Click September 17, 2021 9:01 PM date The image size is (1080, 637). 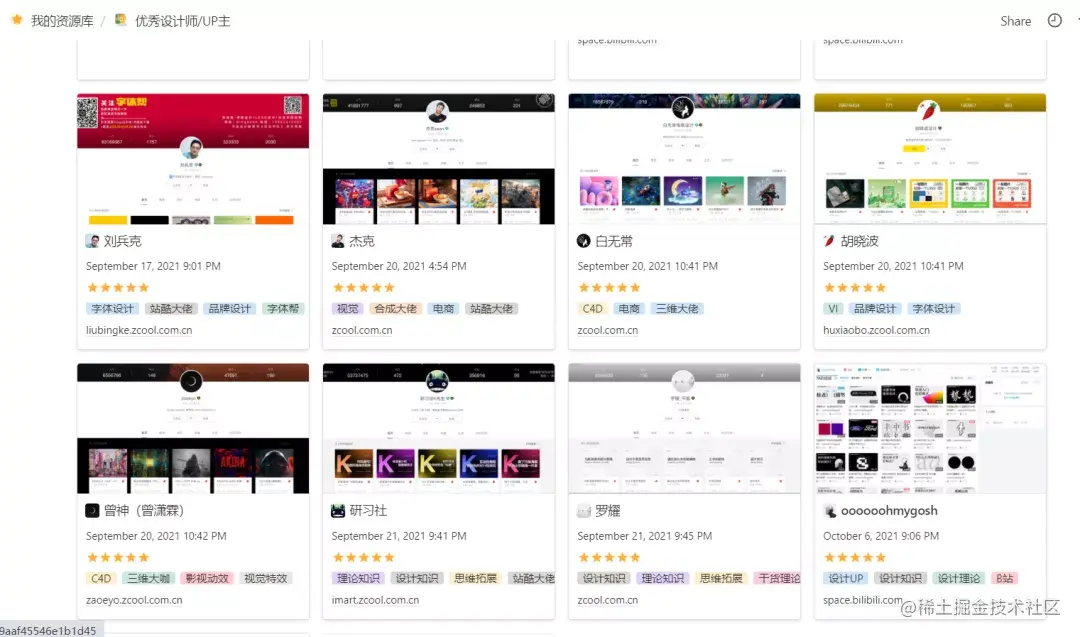click(153, 266)
